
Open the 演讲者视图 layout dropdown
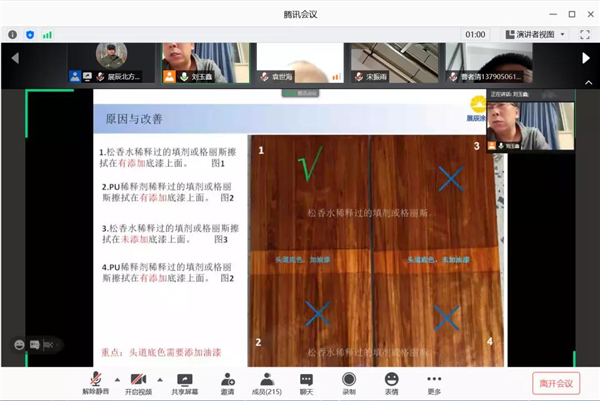coord(535,34)
